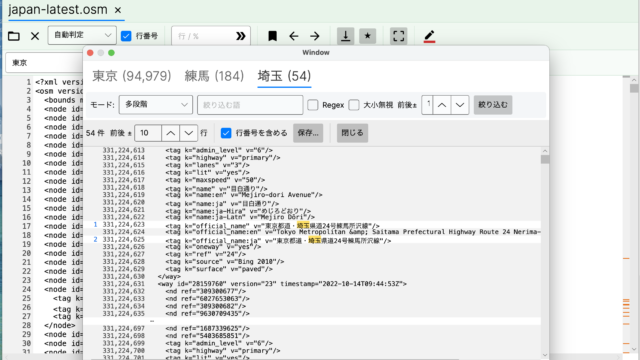Go to next bookmark with right arrow

point(315,36)
